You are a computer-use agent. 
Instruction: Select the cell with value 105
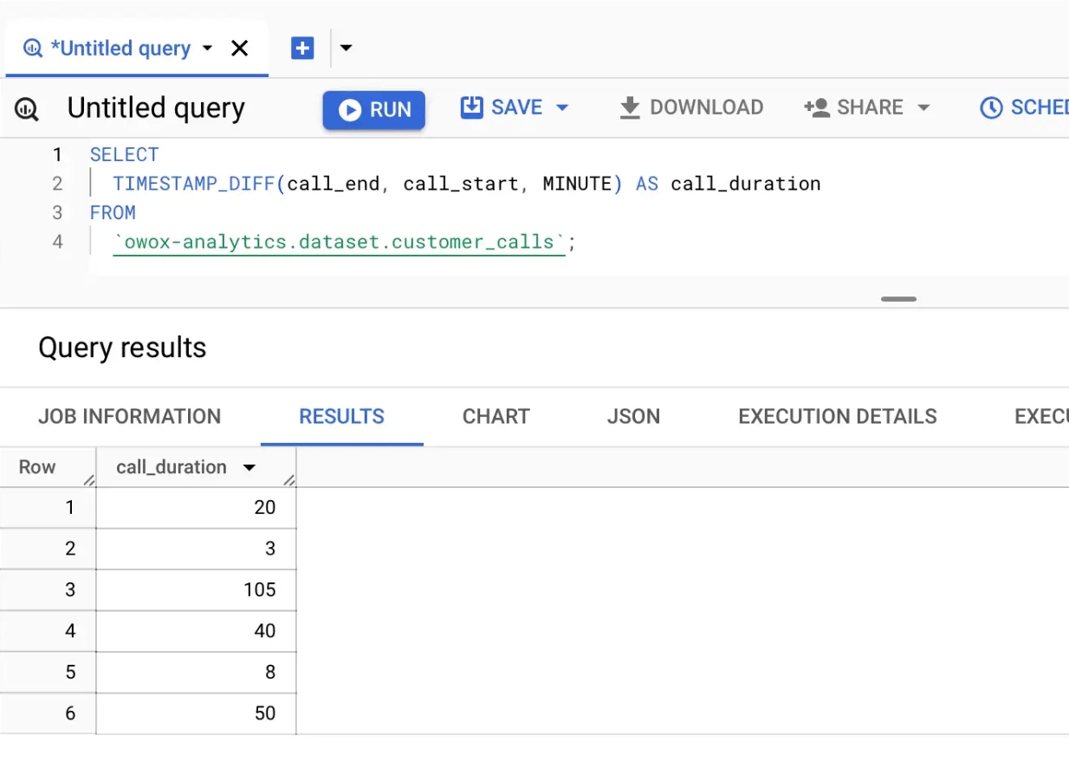click(x=196, y=590)
